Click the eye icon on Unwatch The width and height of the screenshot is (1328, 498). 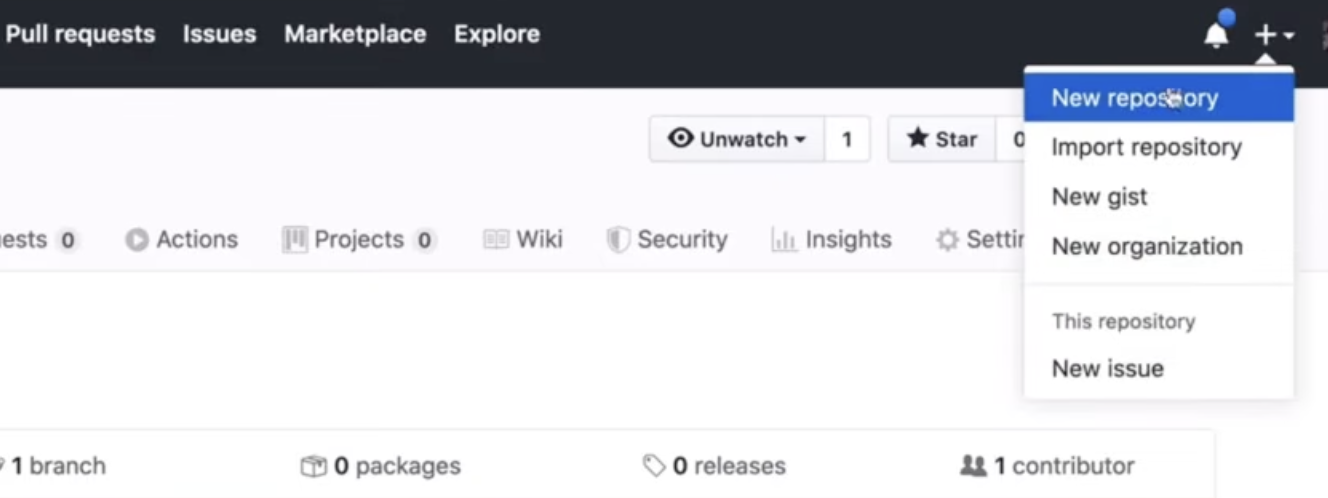tap(681, 138)
